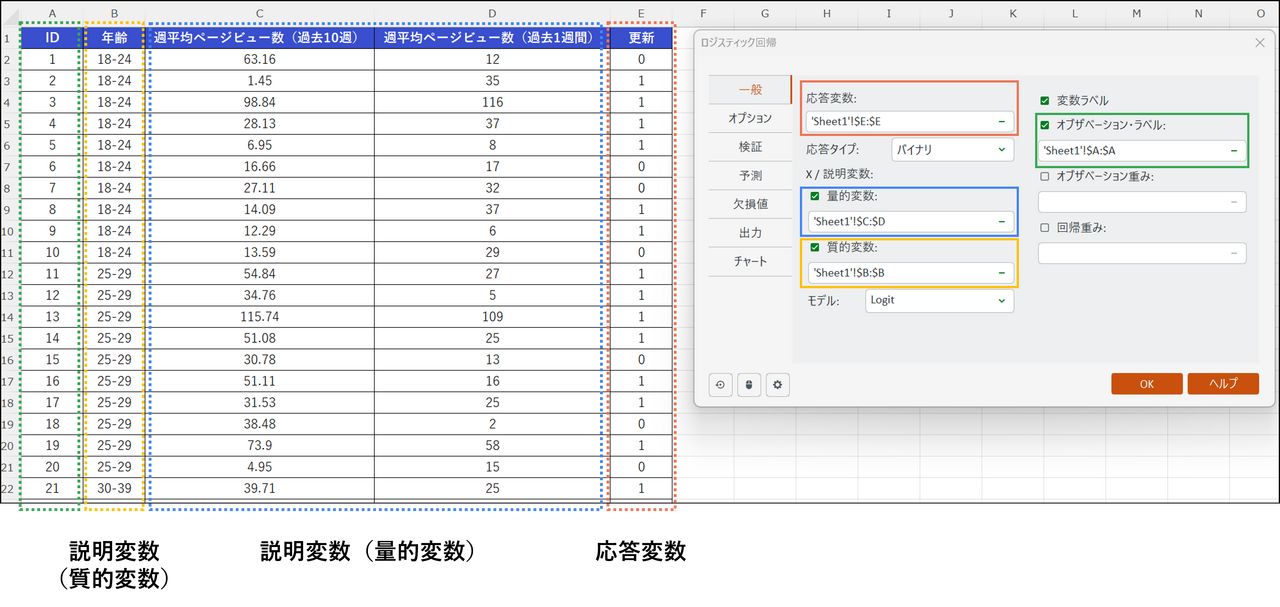Click the ヘルプ button
Screen dimensions: 1280x607
[x=1223, y=384]
